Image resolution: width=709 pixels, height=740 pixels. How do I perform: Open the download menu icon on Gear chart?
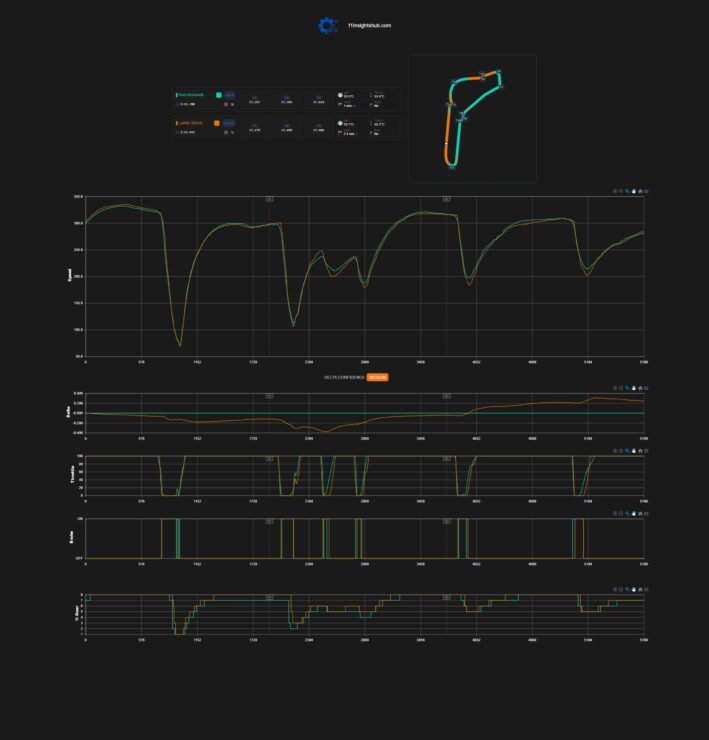646,589
